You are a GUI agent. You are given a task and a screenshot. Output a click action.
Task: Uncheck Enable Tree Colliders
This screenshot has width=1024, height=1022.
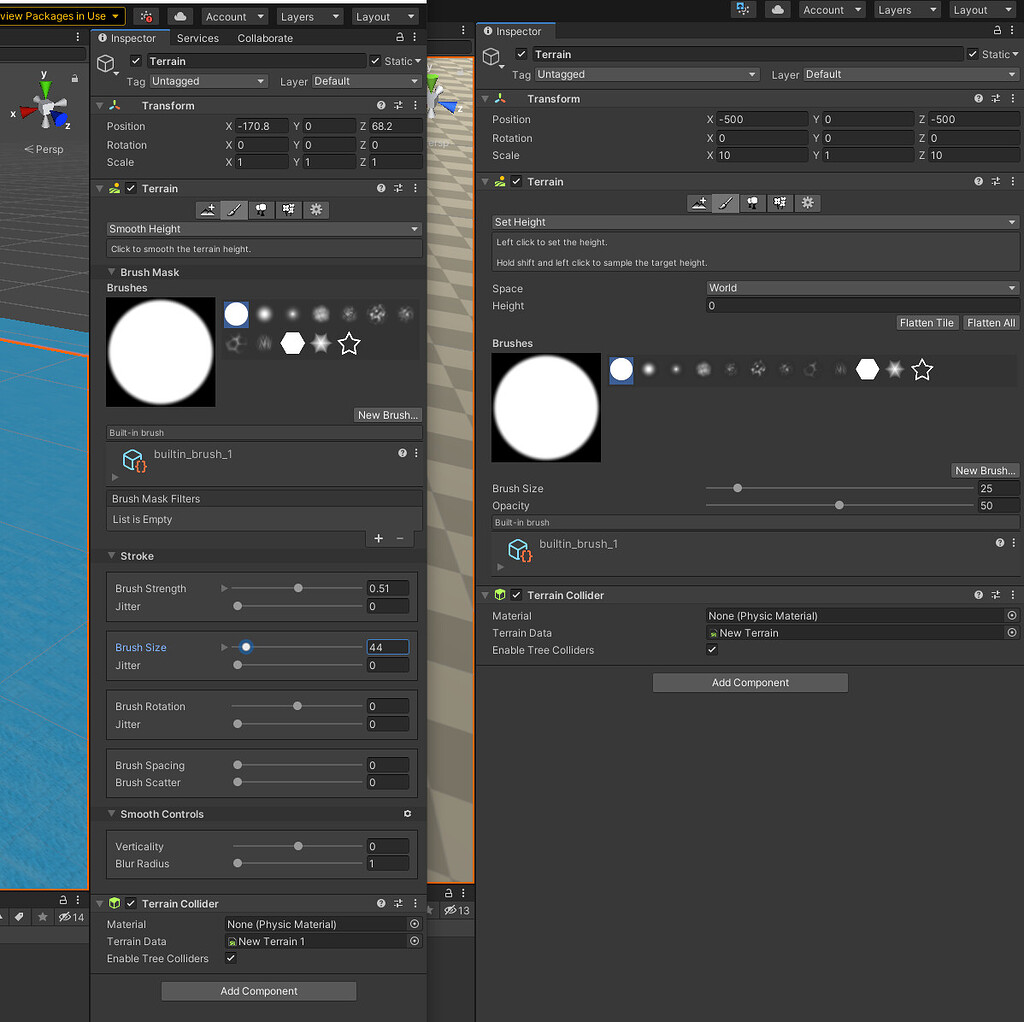[x=230, y=958]
